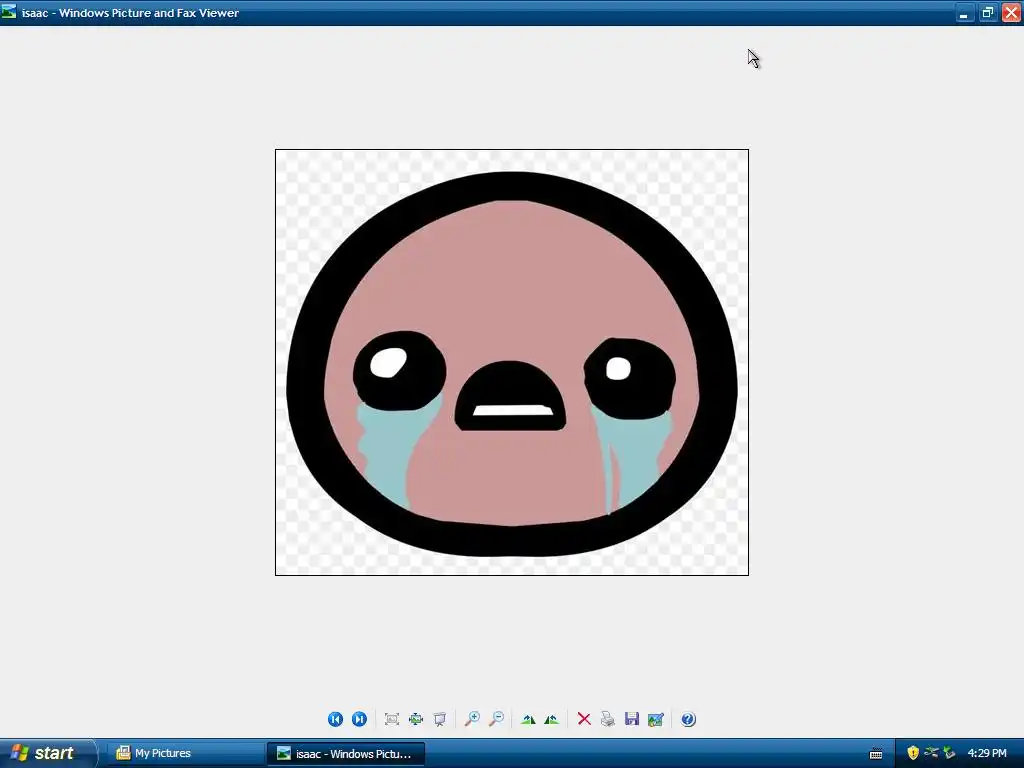Click the 4:29 PM clock
Viewport: 1024px width, 768px height.
[x=987, y=753]
